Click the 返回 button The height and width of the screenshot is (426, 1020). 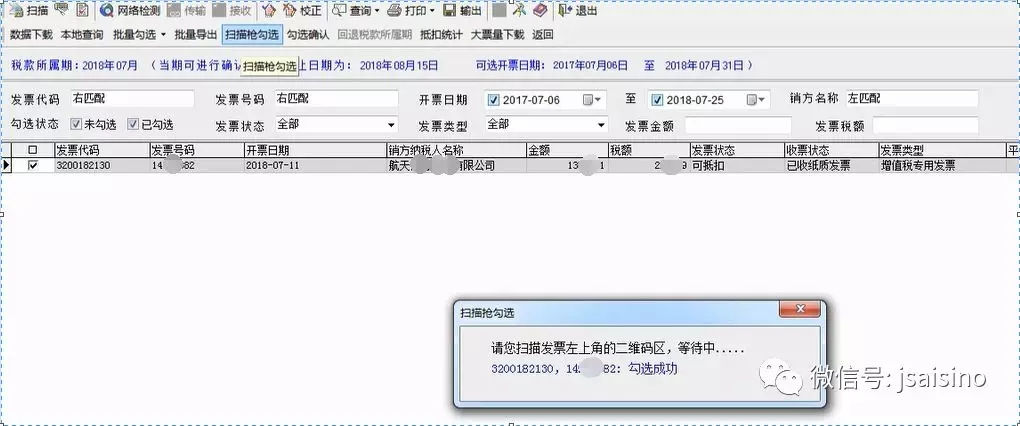542,34
